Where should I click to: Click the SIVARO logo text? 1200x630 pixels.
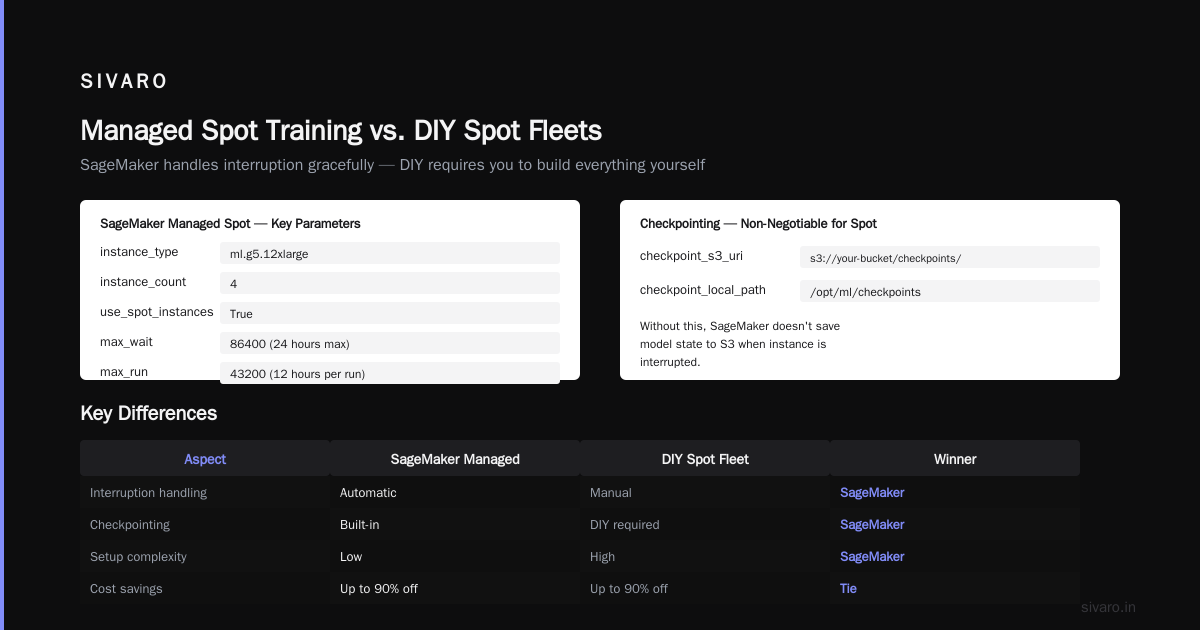pos(124,82)
